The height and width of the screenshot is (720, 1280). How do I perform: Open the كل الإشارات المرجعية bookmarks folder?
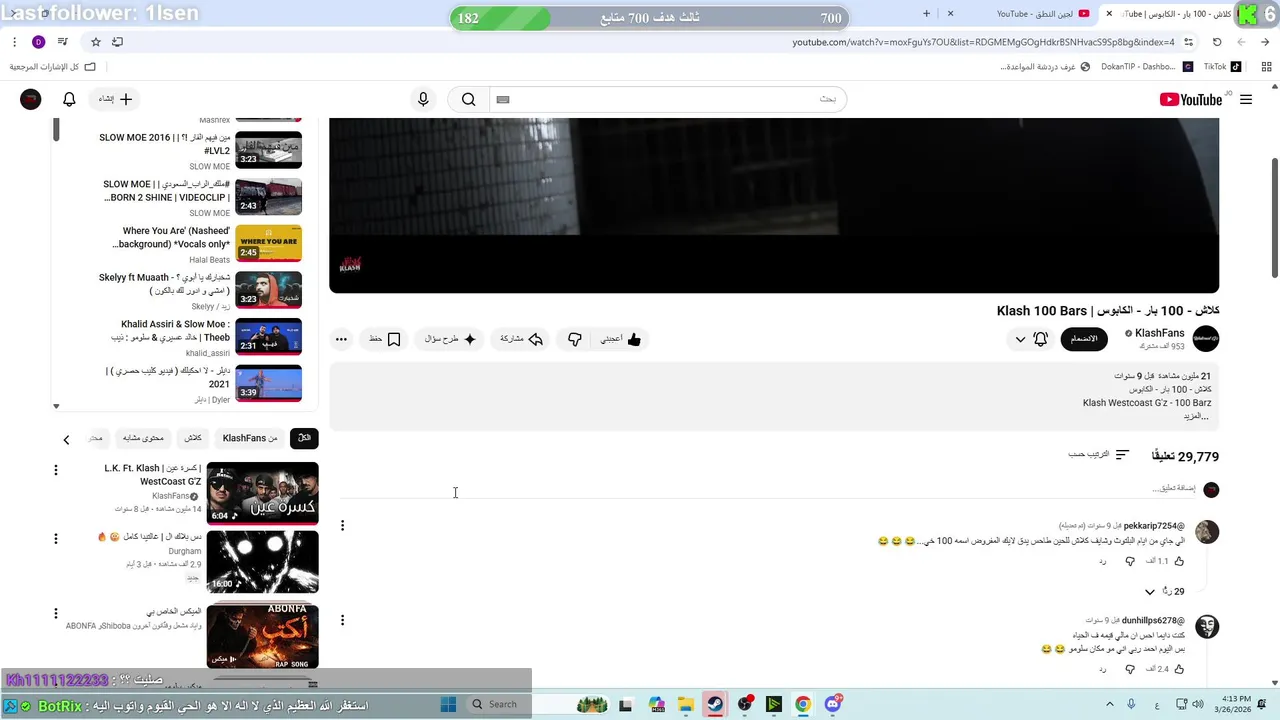coord(52,67)
